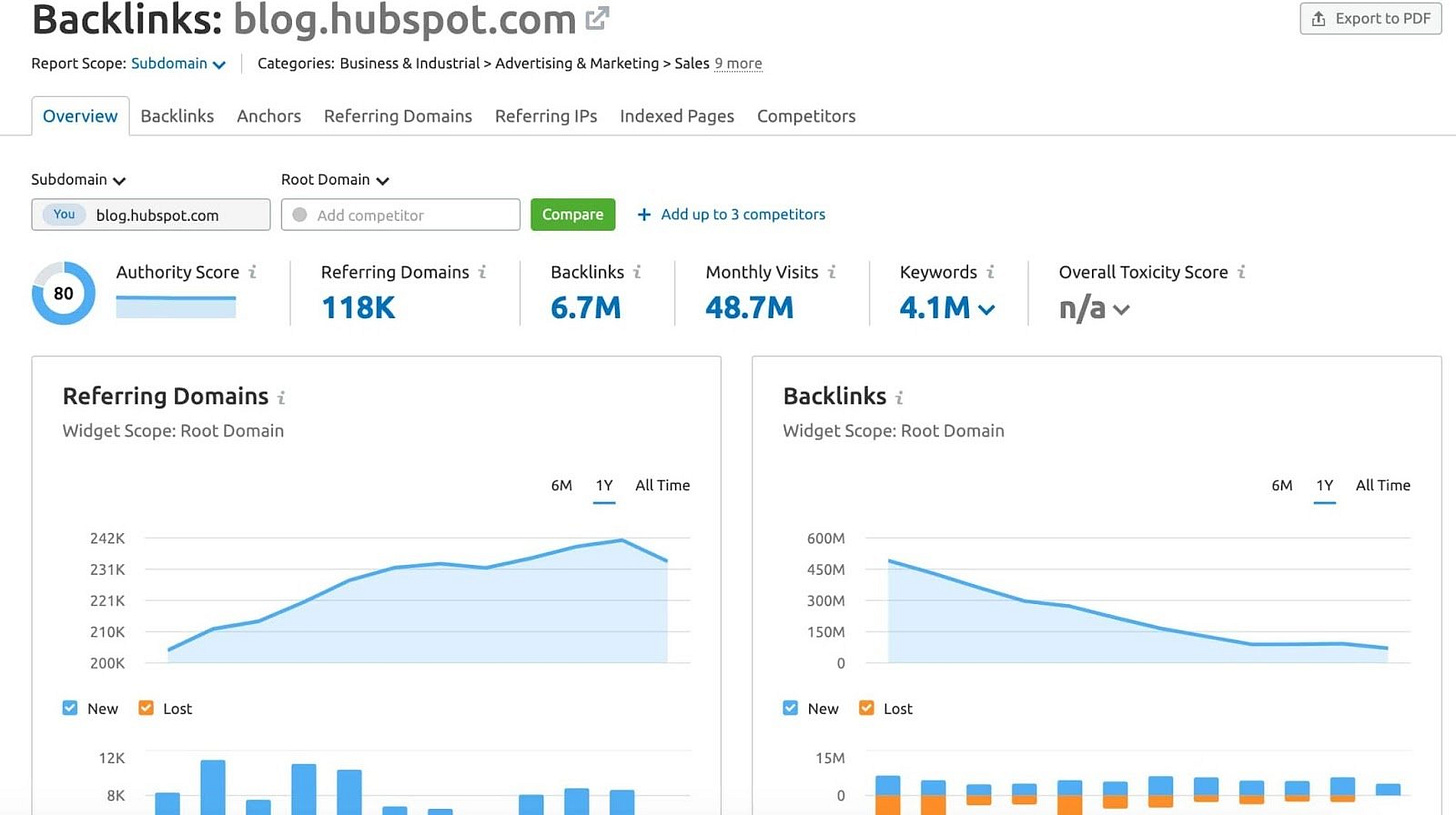Image resolution: width=1456 pixels, height=815 pixels.
Task: Click the Authority Score progress bar
Action: (x=176, y=306)
